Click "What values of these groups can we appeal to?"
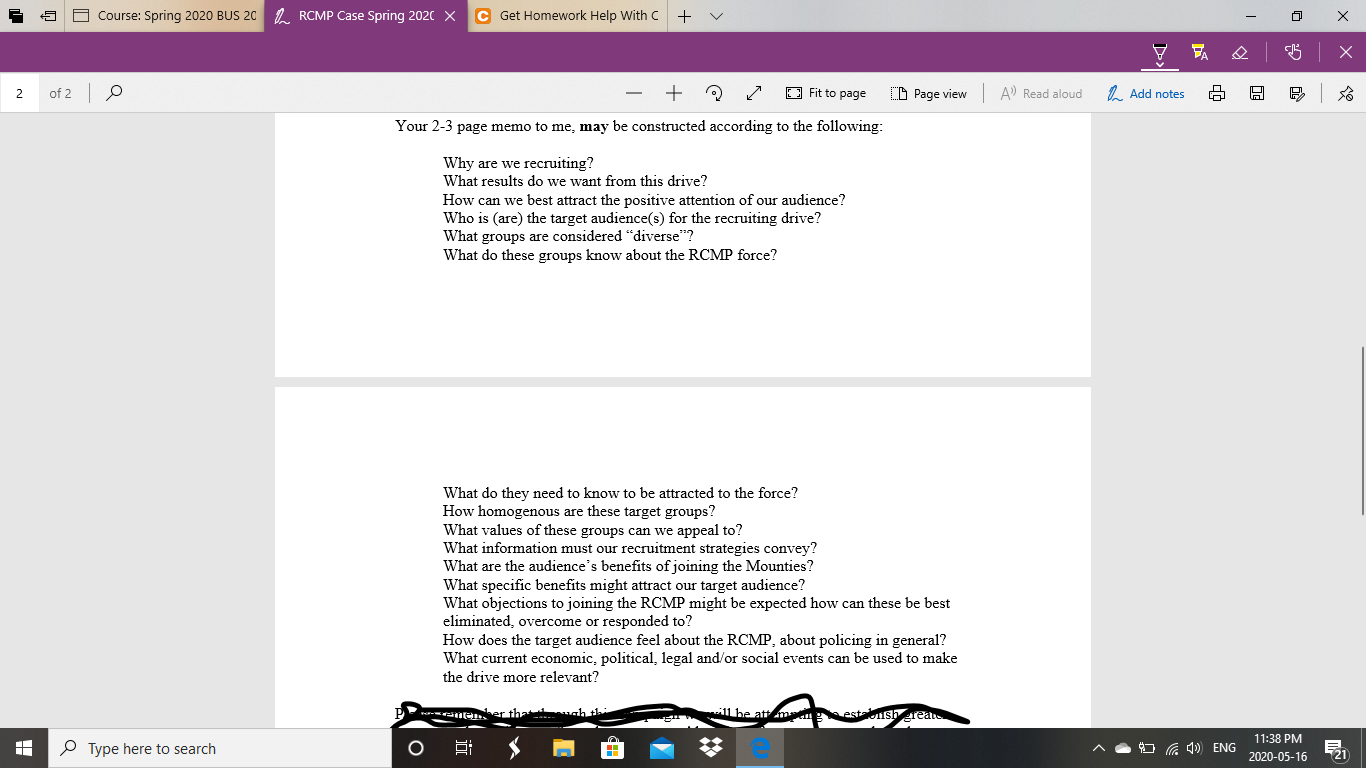Screen dimensions: 1366x768 click(593, 530)
